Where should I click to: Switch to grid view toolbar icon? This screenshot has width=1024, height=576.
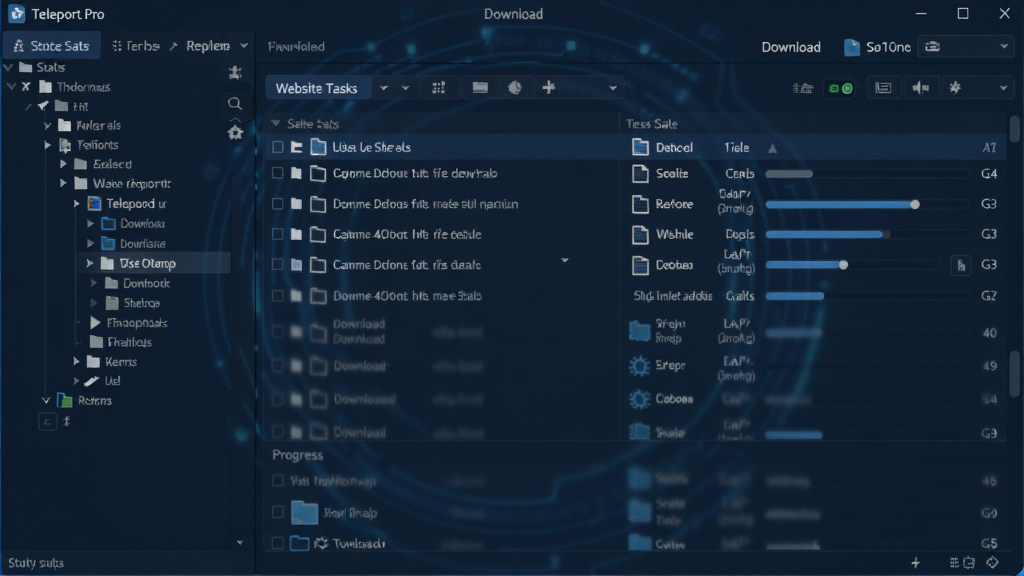[438, 88]
